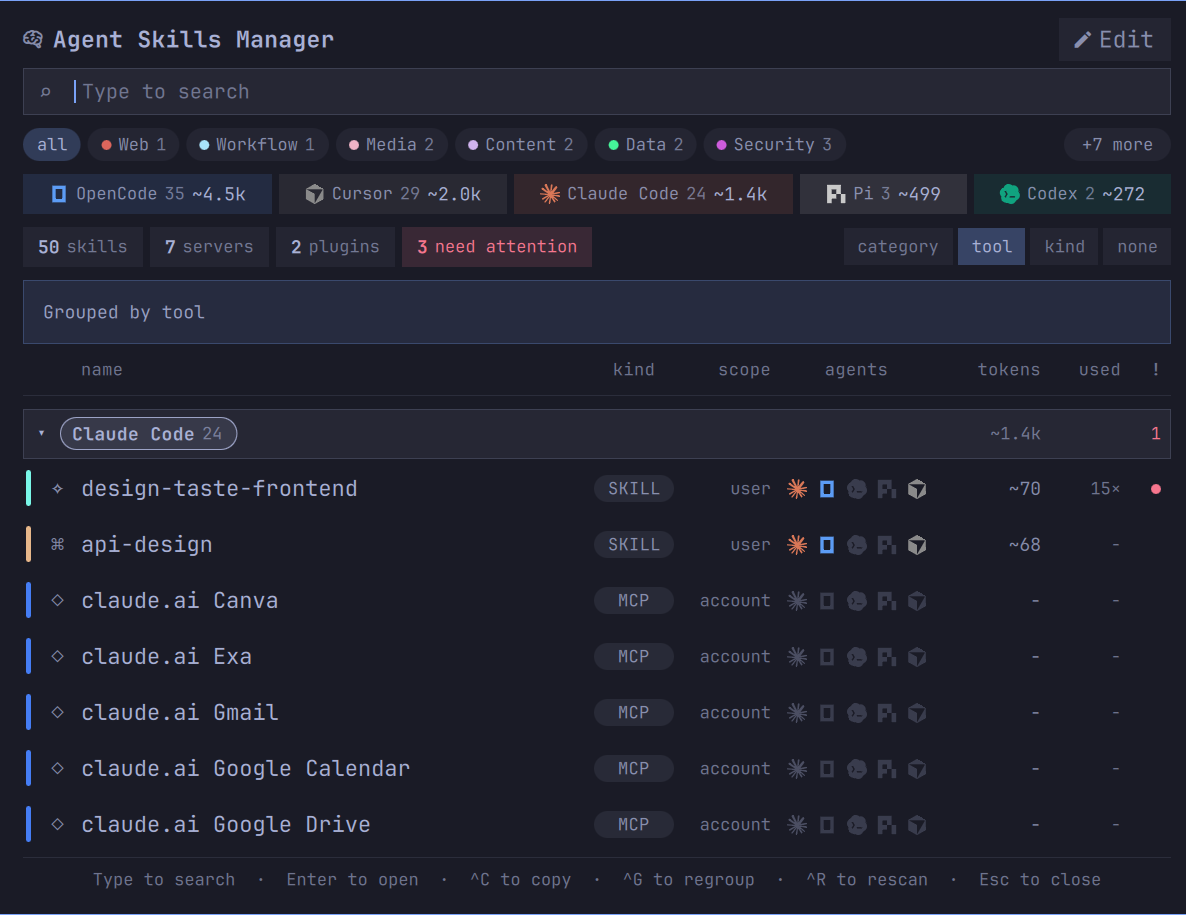This screenshot has height=915, width=1186.
Task: Collapse the Claude Code group arrow
Action: (42, 433)
